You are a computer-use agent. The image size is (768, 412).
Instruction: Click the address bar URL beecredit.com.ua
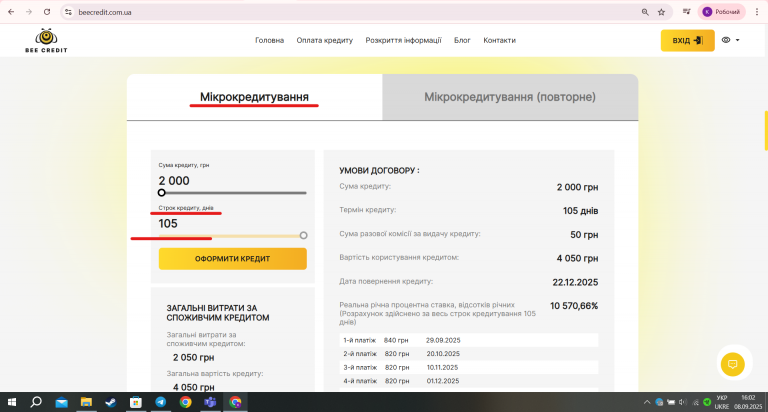(105, 12)
